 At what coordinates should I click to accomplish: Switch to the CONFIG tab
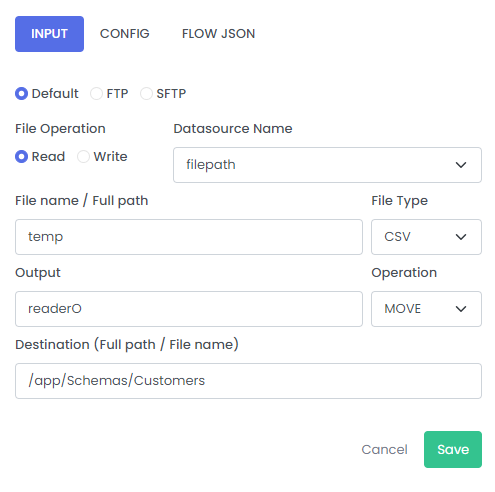click(x=125, y=34)
